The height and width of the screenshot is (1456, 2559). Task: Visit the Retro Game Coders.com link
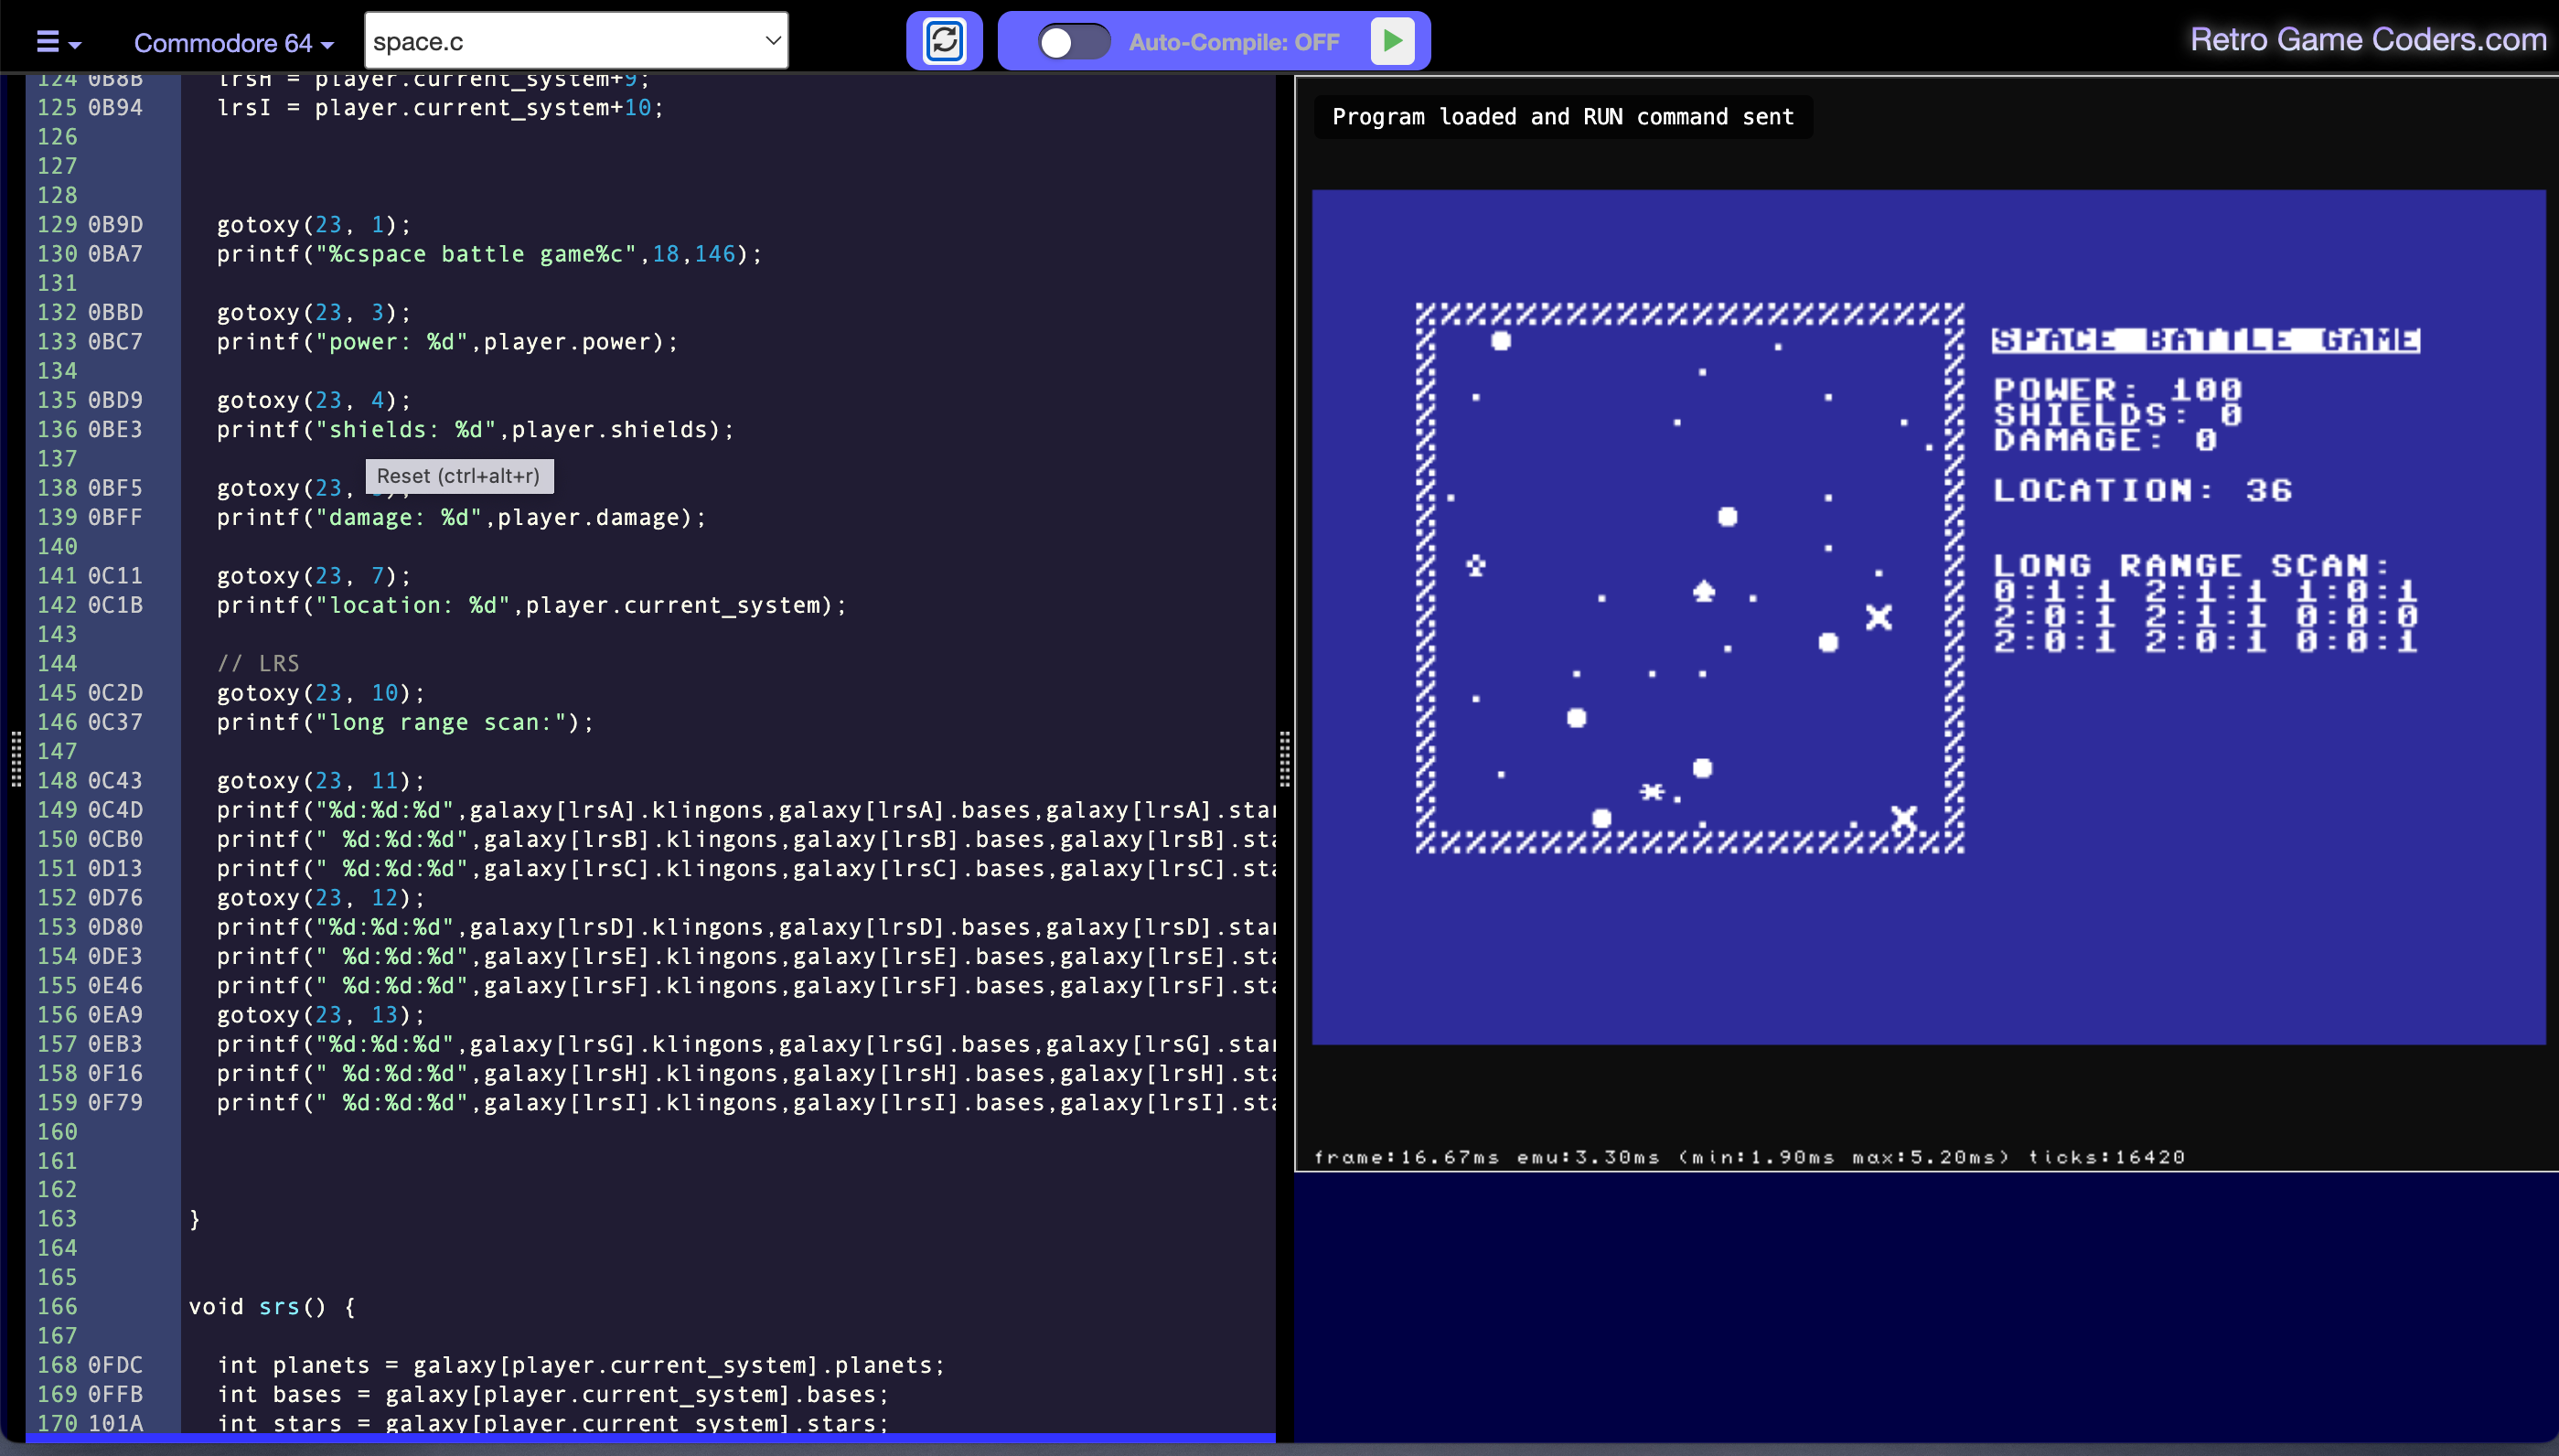[x=2367, y=39]
